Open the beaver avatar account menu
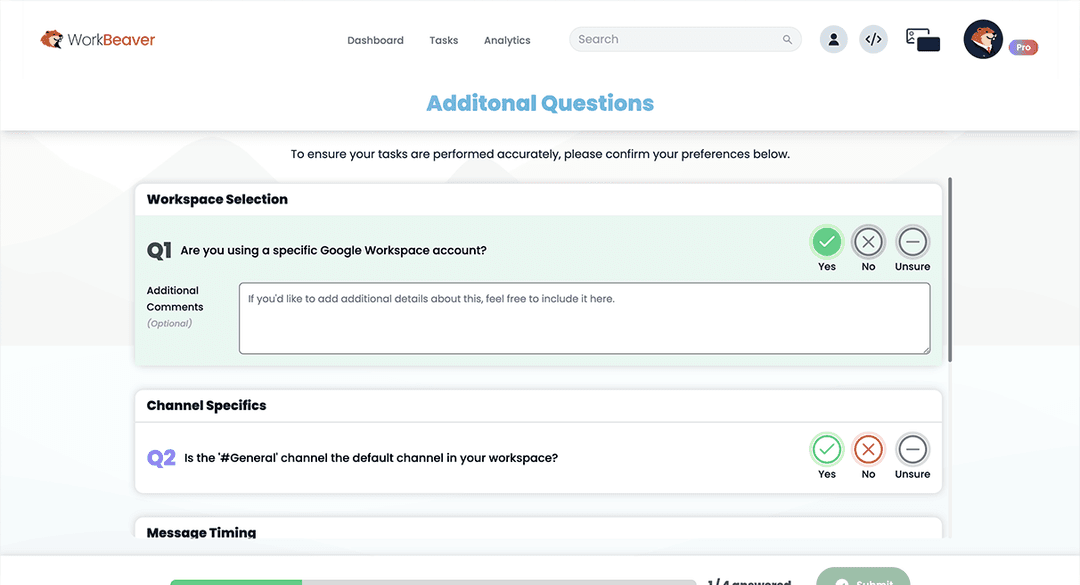Viewport: 1080px width, 585px height. (983, 39)
